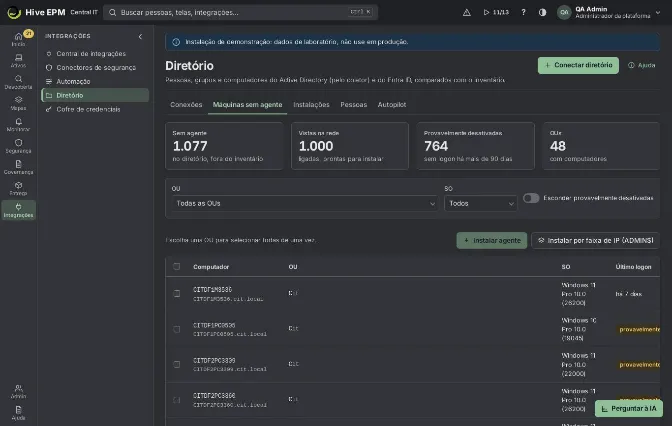The image size is (672, 426).
Task: Switch to the Autopilot tab
Action: (392, 105)
